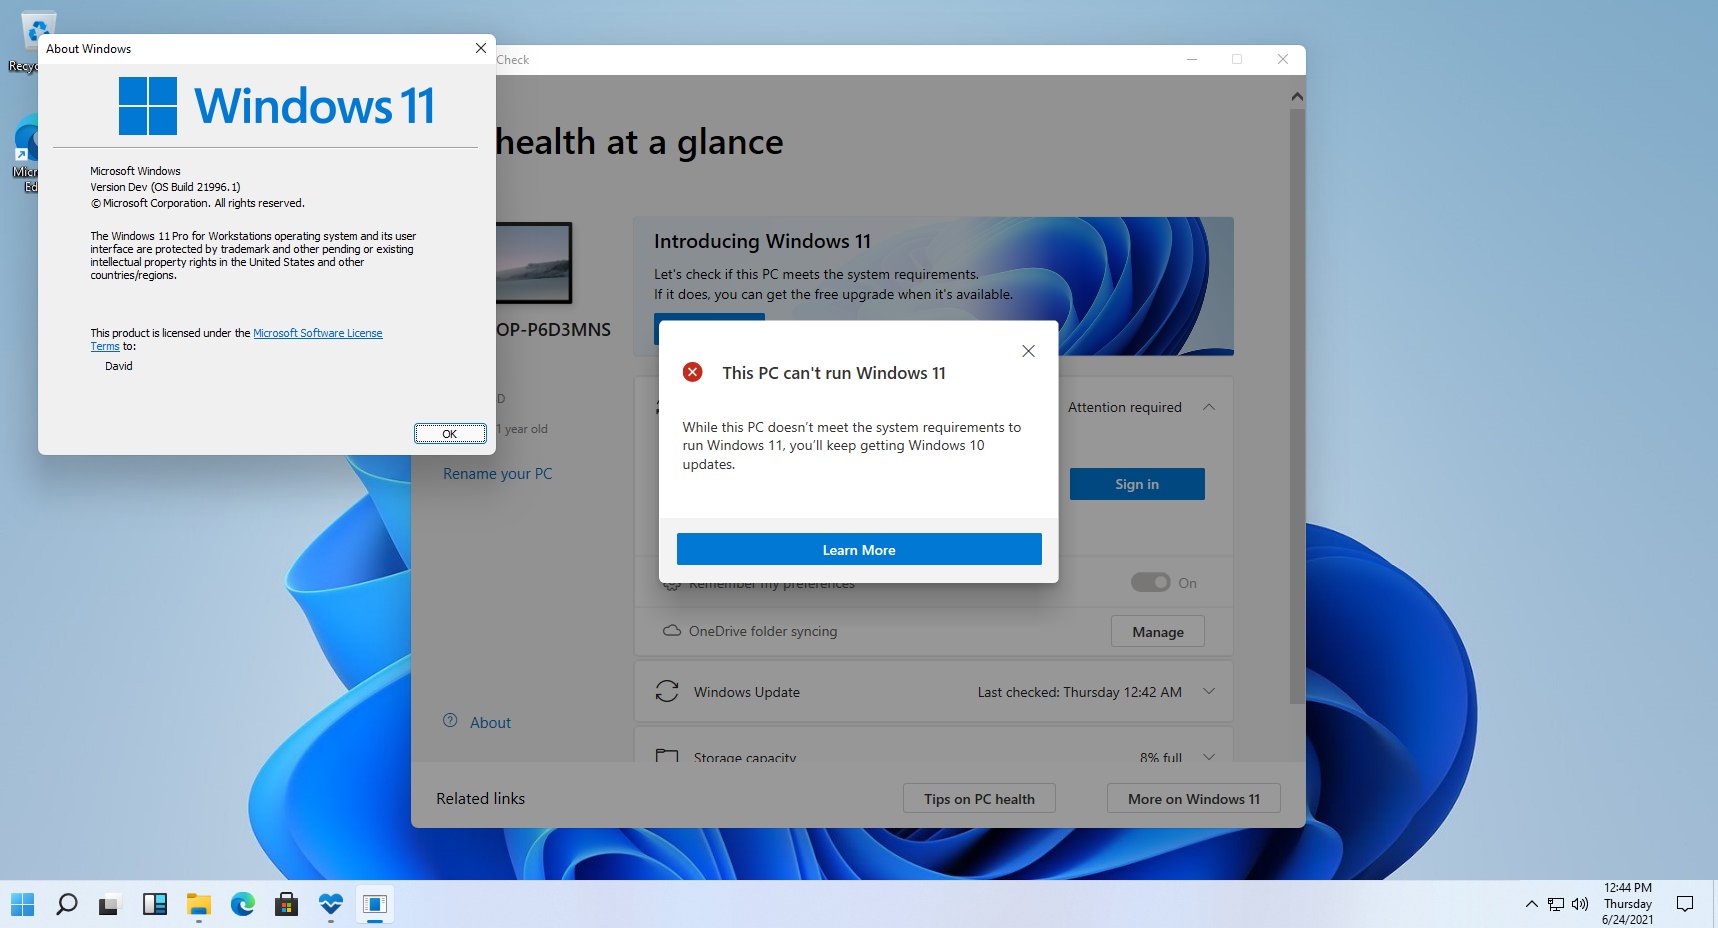Minimize the PC Health Check window
This screenshot has width=1718, height=928.
[x=1192, y=59]
